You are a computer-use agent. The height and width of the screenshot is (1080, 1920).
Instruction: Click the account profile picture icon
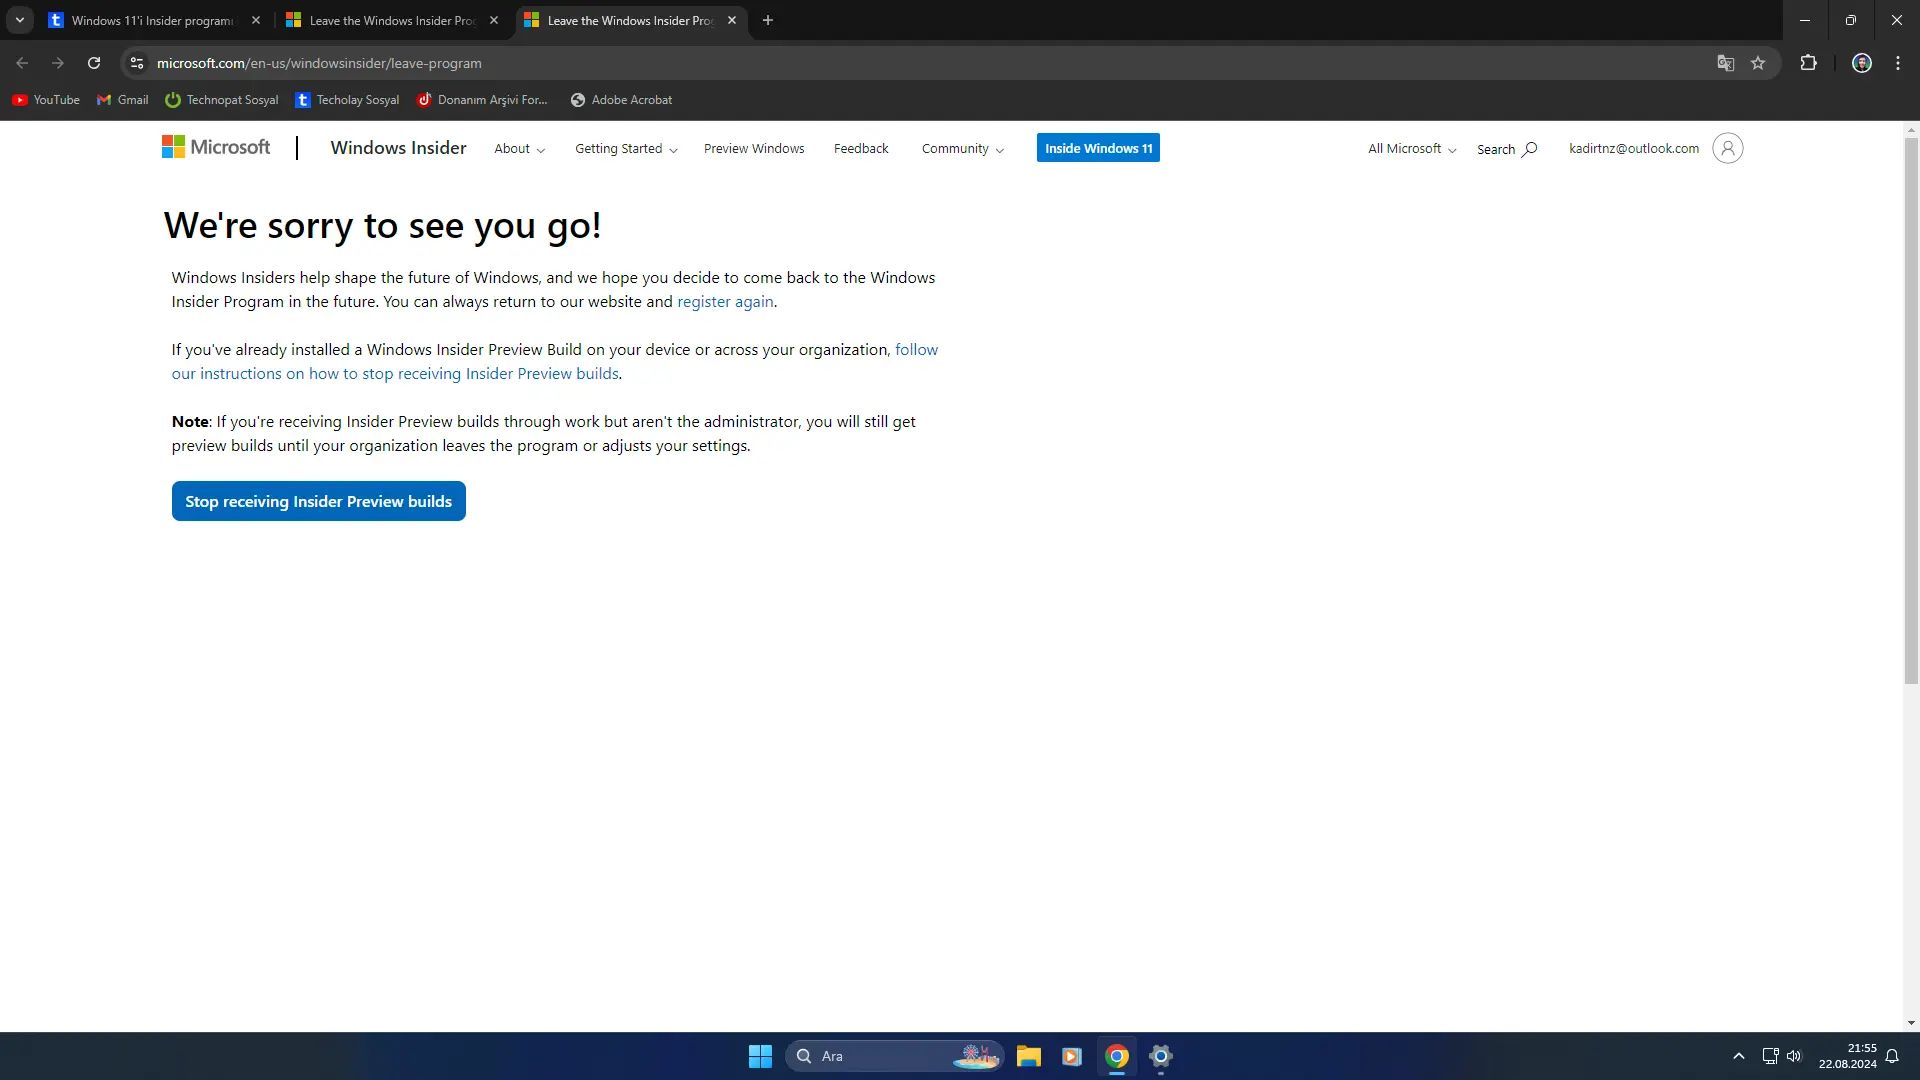tap(1727, 148)
